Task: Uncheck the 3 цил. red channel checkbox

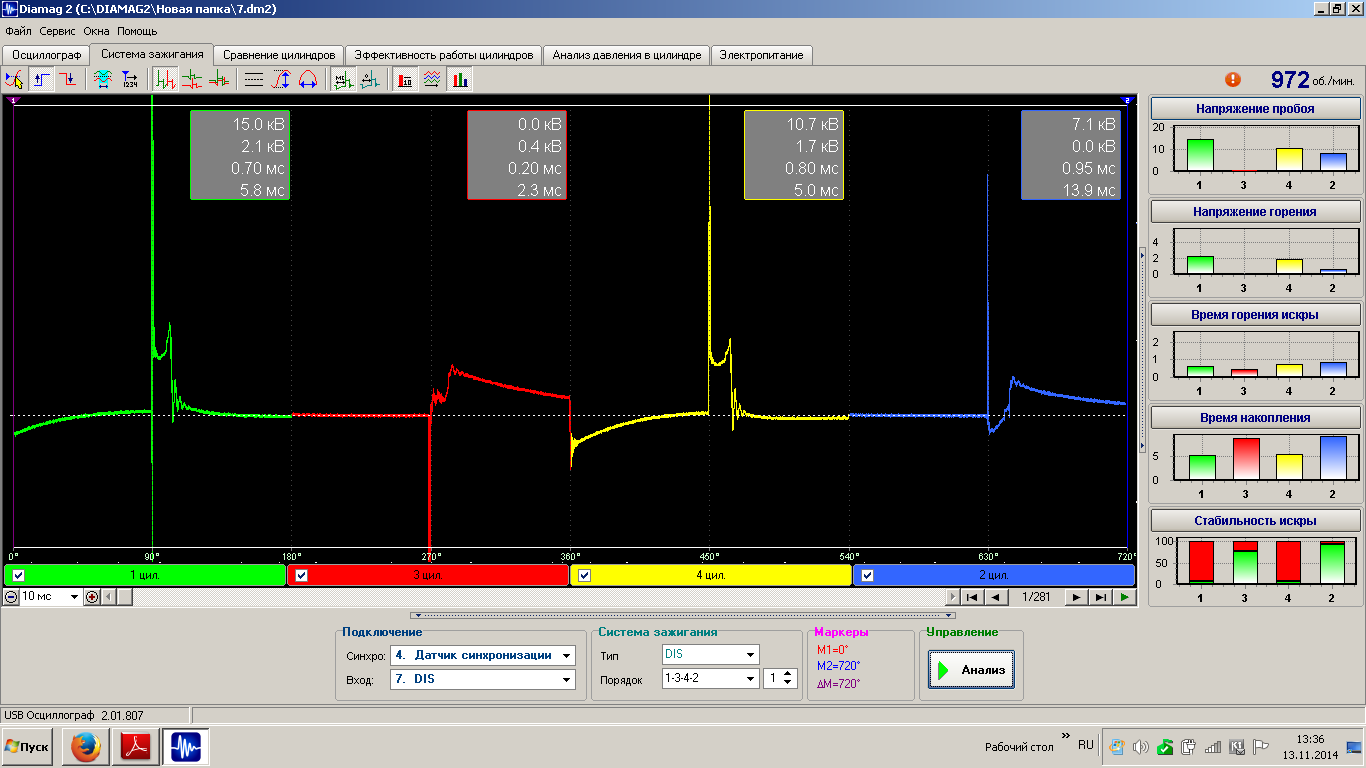Action: (302, 575)
